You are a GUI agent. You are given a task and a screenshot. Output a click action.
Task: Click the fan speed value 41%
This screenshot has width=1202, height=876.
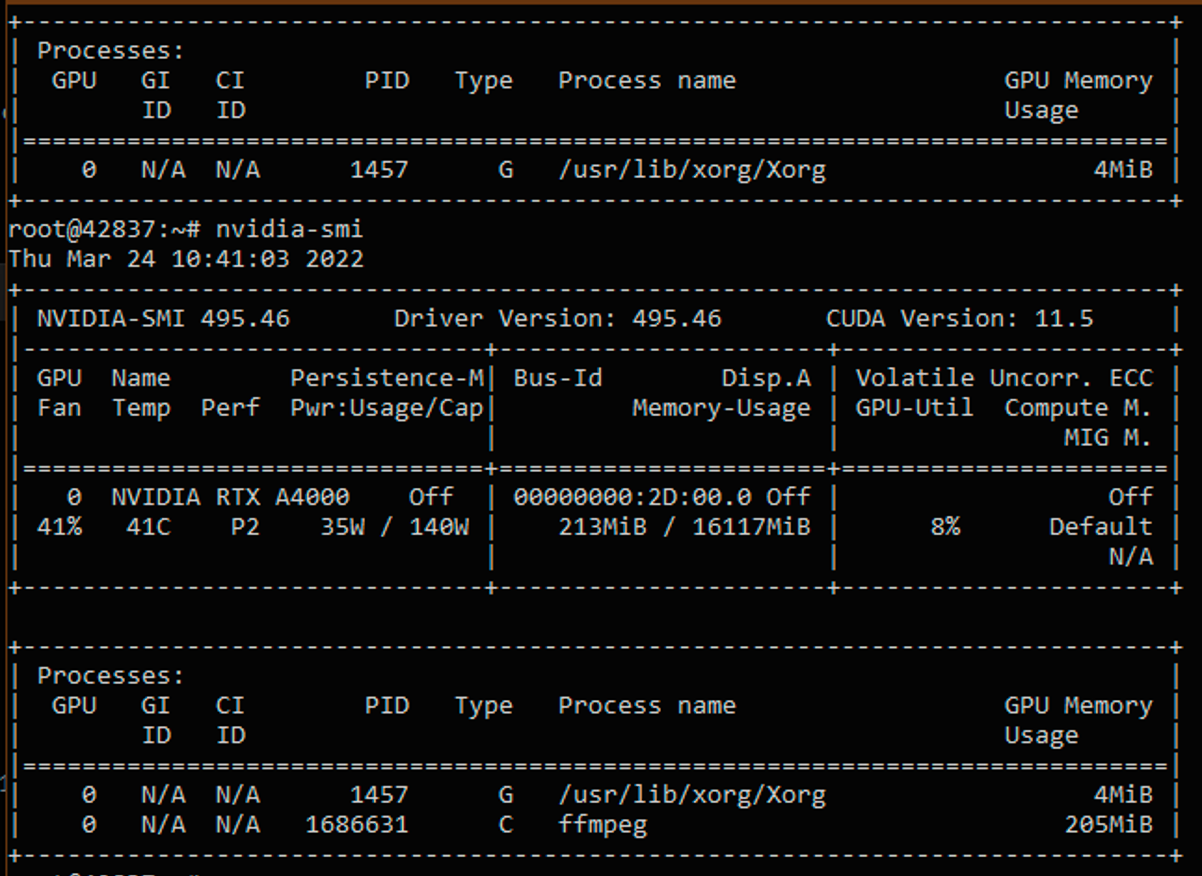59,526
